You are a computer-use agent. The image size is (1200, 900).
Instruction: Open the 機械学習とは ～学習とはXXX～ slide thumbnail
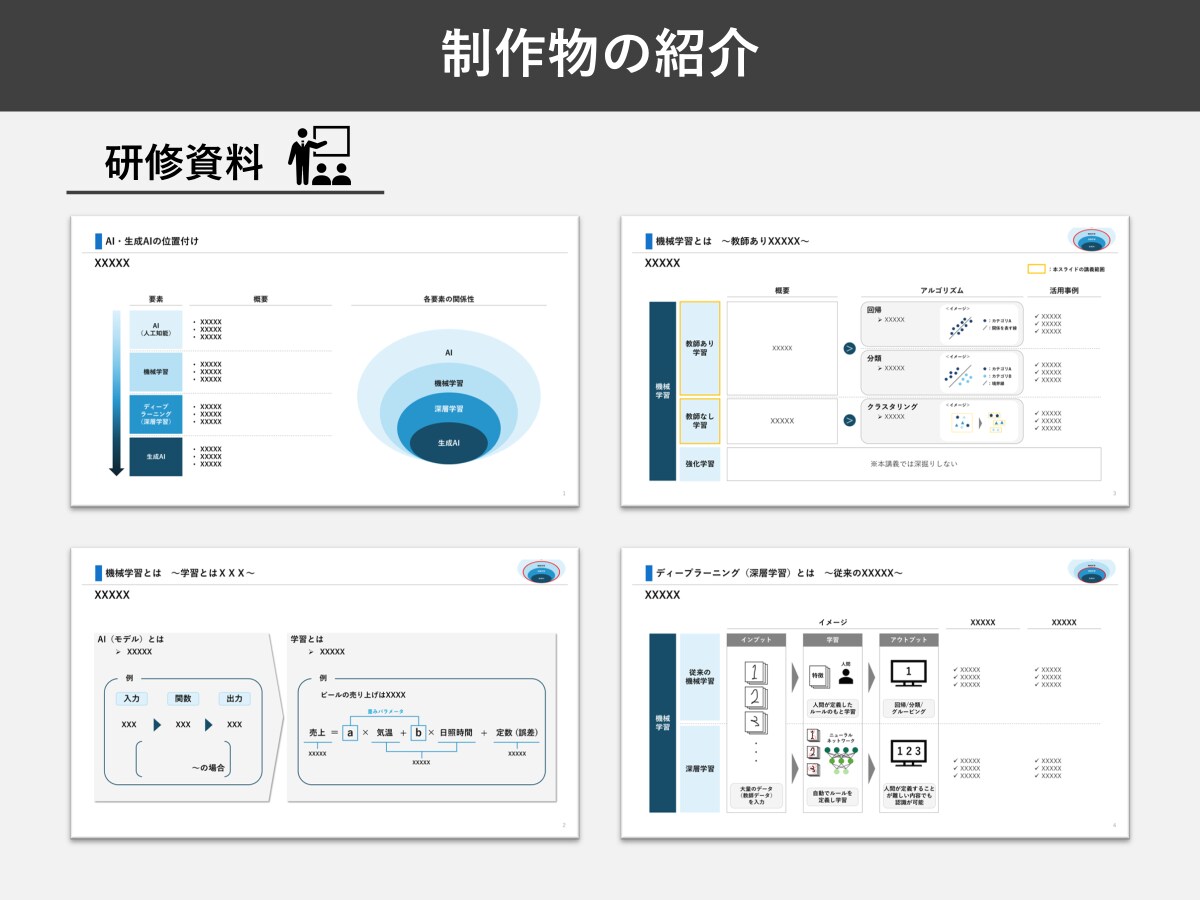pyautogui.click(x=324, y=693)
